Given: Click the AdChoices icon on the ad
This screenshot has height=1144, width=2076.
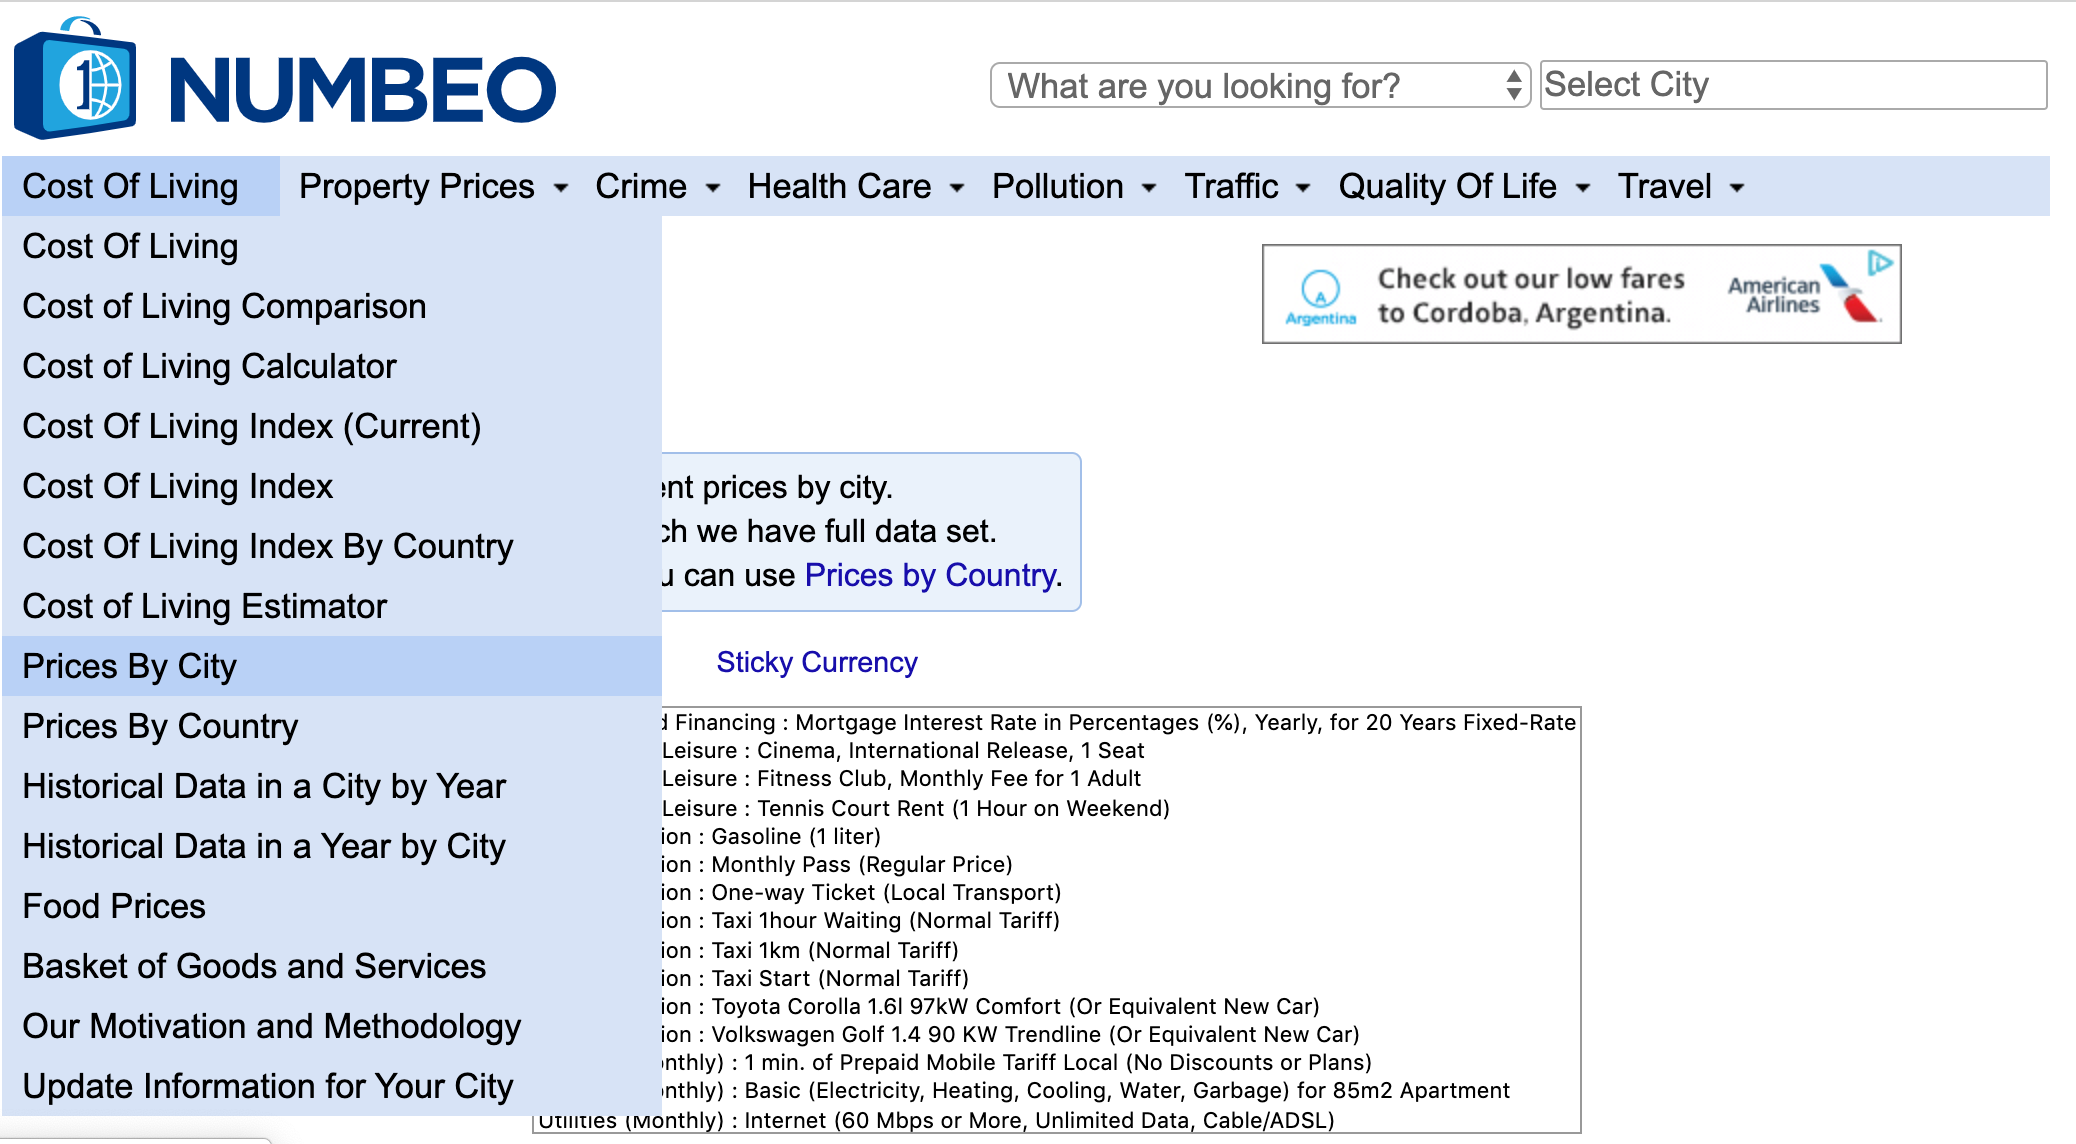Looking at the screenshot, I should coord(1880,263).
